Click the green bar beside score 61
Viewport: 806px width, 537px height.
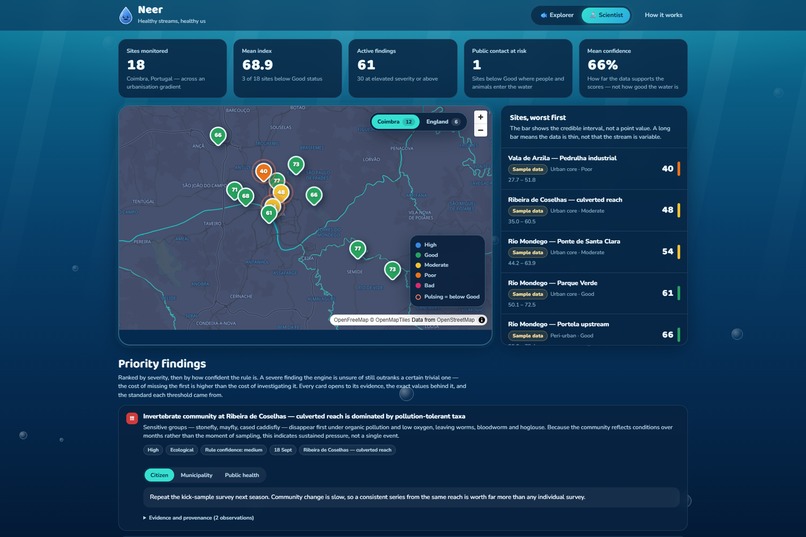pyautogui.click(x=679, y=293)
